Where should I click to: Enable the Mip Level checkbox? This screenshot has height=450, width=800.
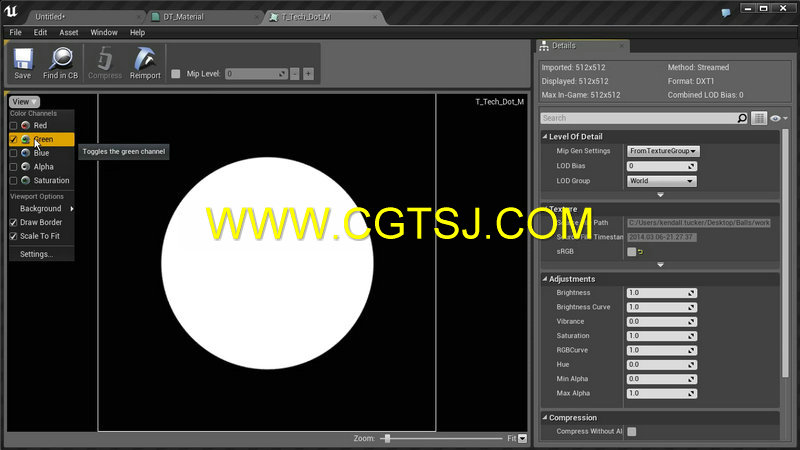(176, 74)
